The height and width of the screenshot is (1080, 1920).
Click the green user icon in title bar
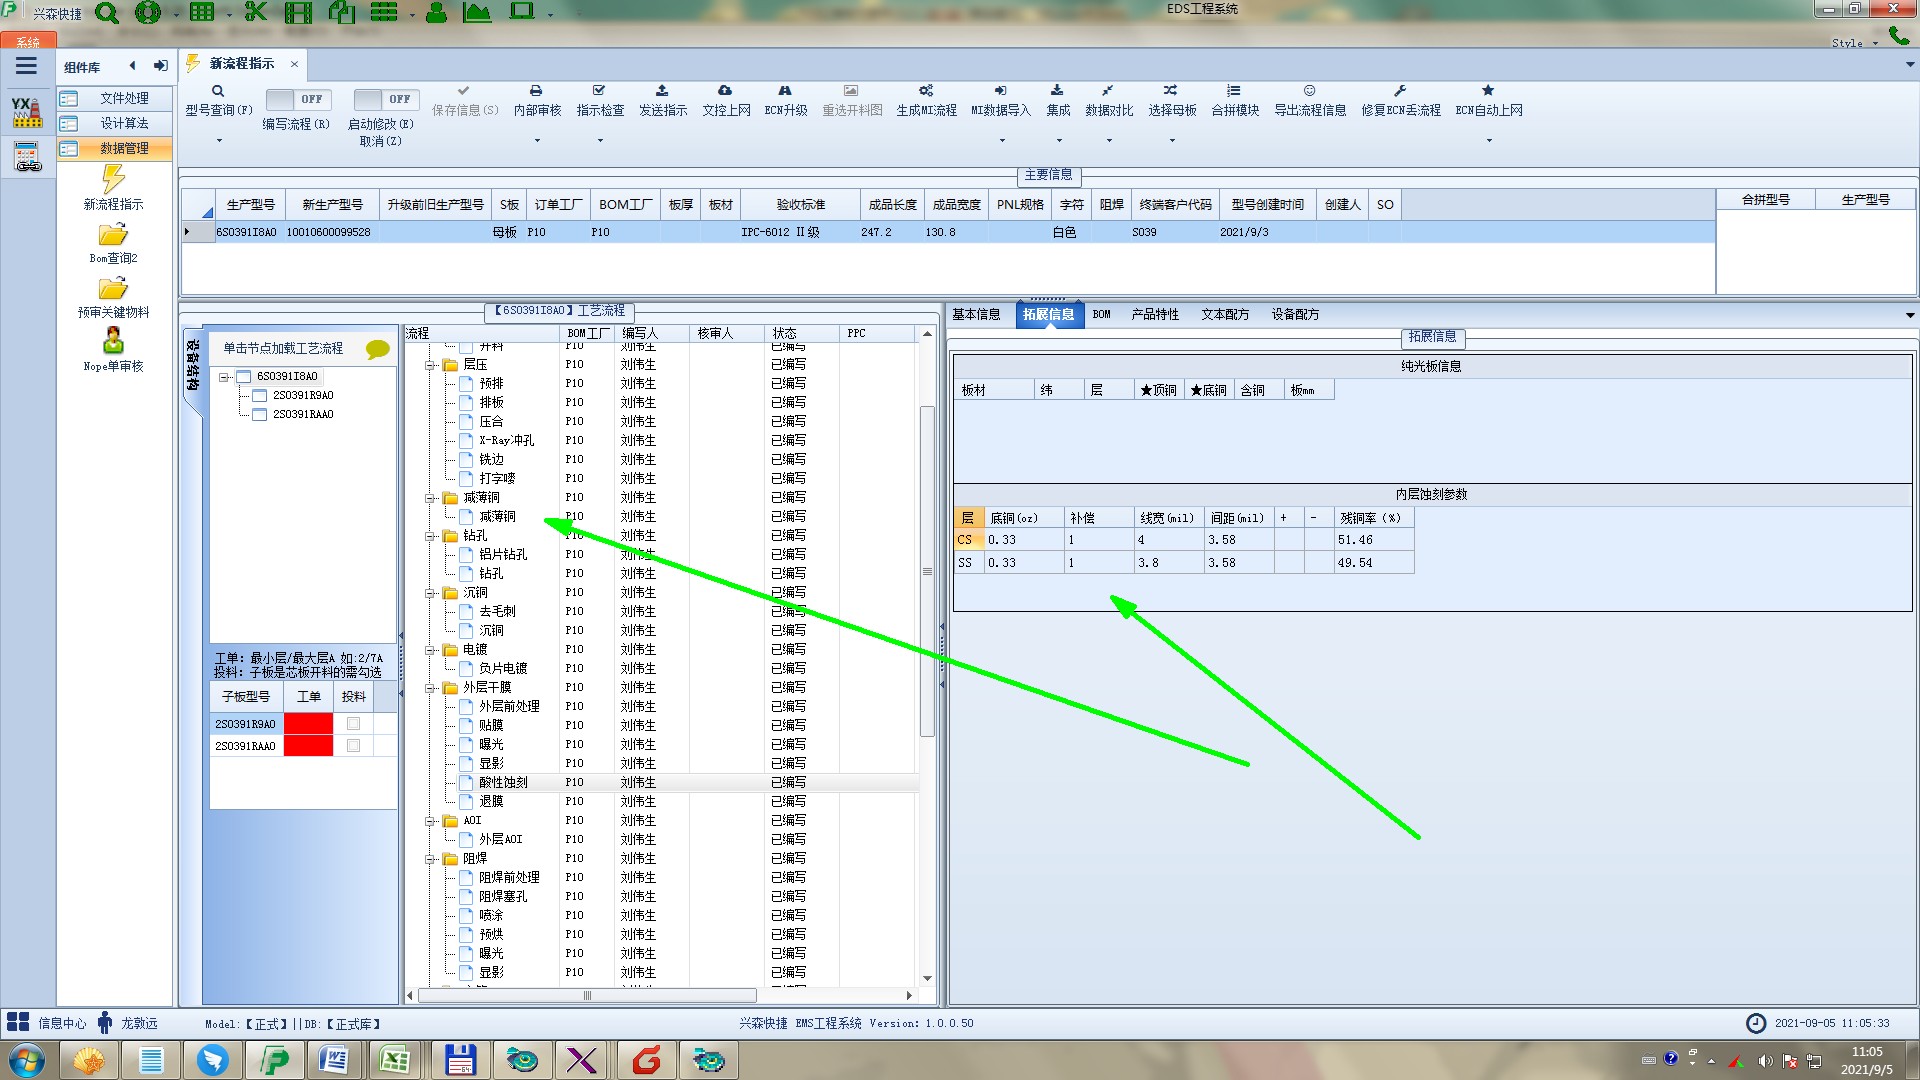click(436, 13)
